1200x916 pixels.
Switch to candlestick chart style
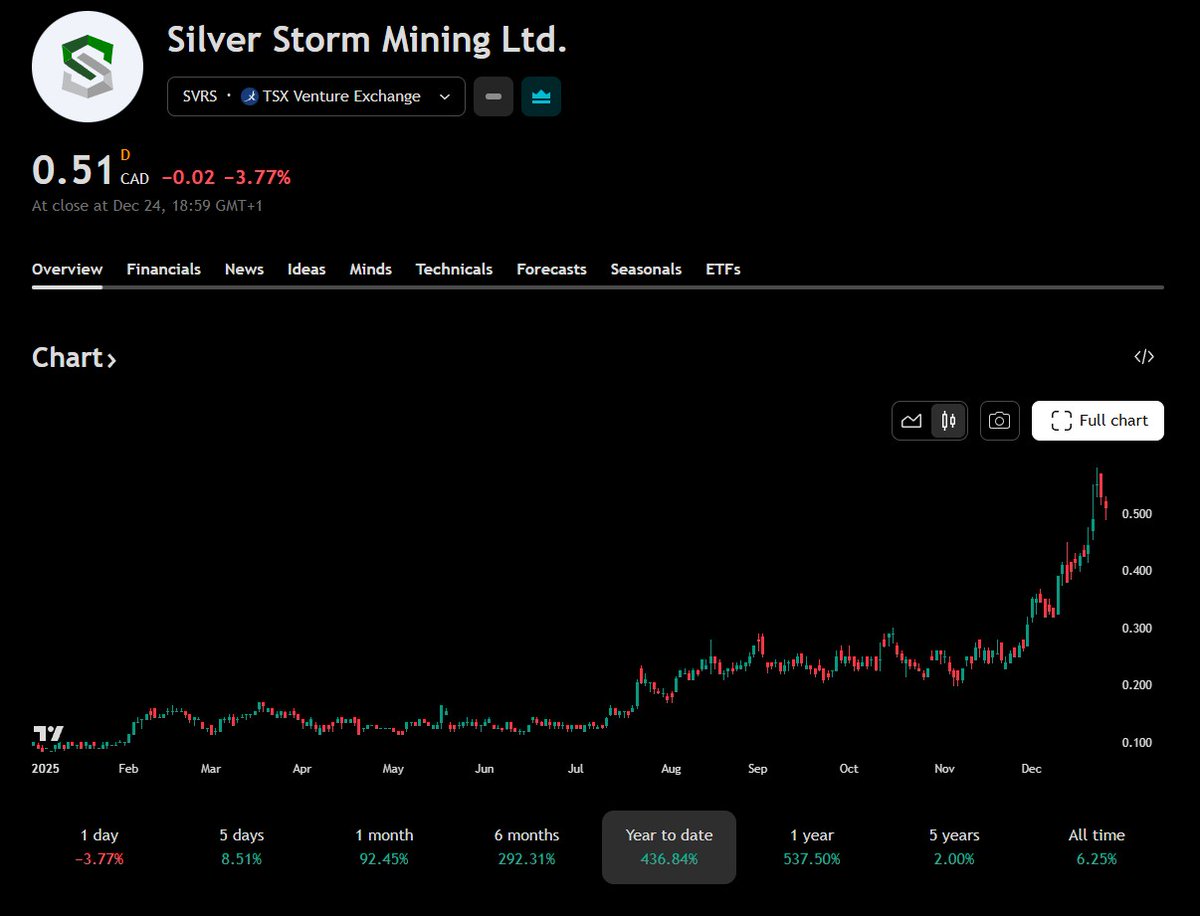[948, 421]
